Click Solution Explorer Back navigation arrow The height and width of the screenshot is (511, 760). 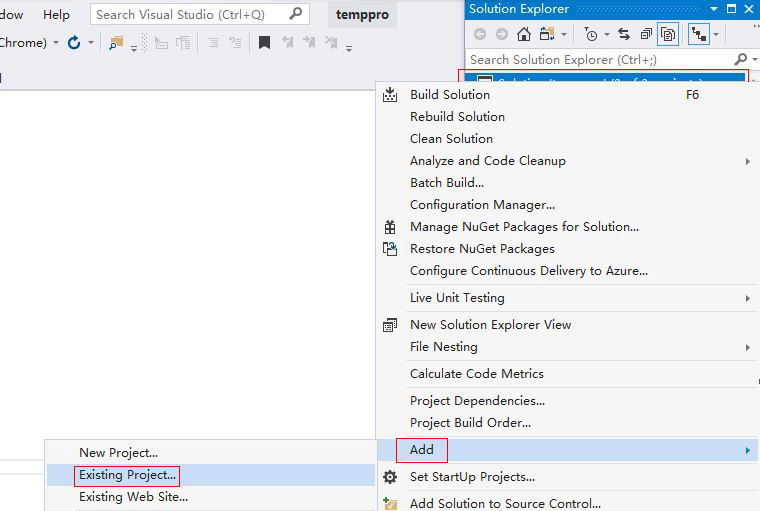[480, 34]
